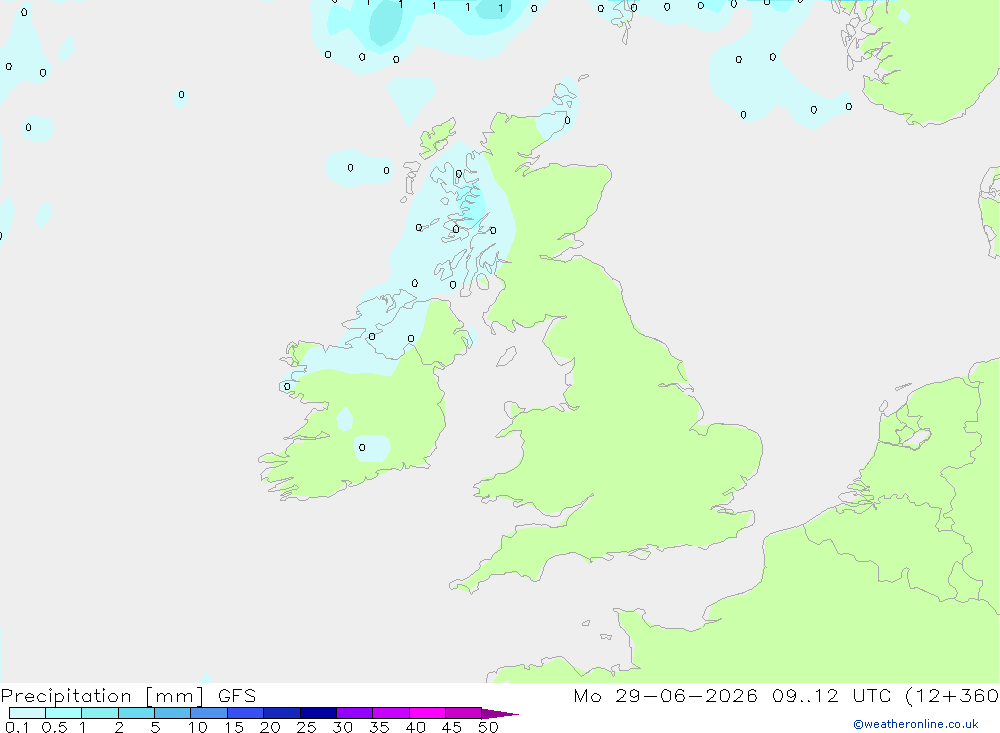Click the 'Precipitation [mm]' title text
The width and height of the screenshot is (1000, 733).
point(102,696)
